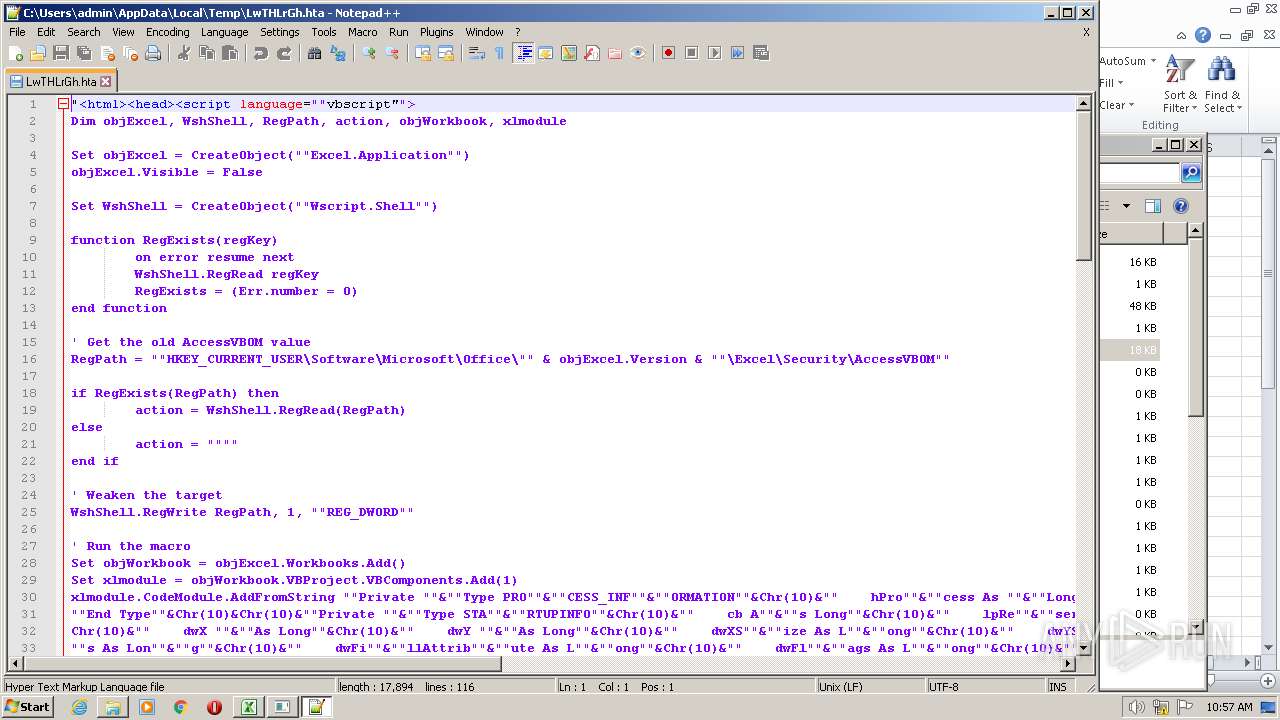1280x720 pixels.
Task: Click the Redo arrow icon
Action: point(284,53)
